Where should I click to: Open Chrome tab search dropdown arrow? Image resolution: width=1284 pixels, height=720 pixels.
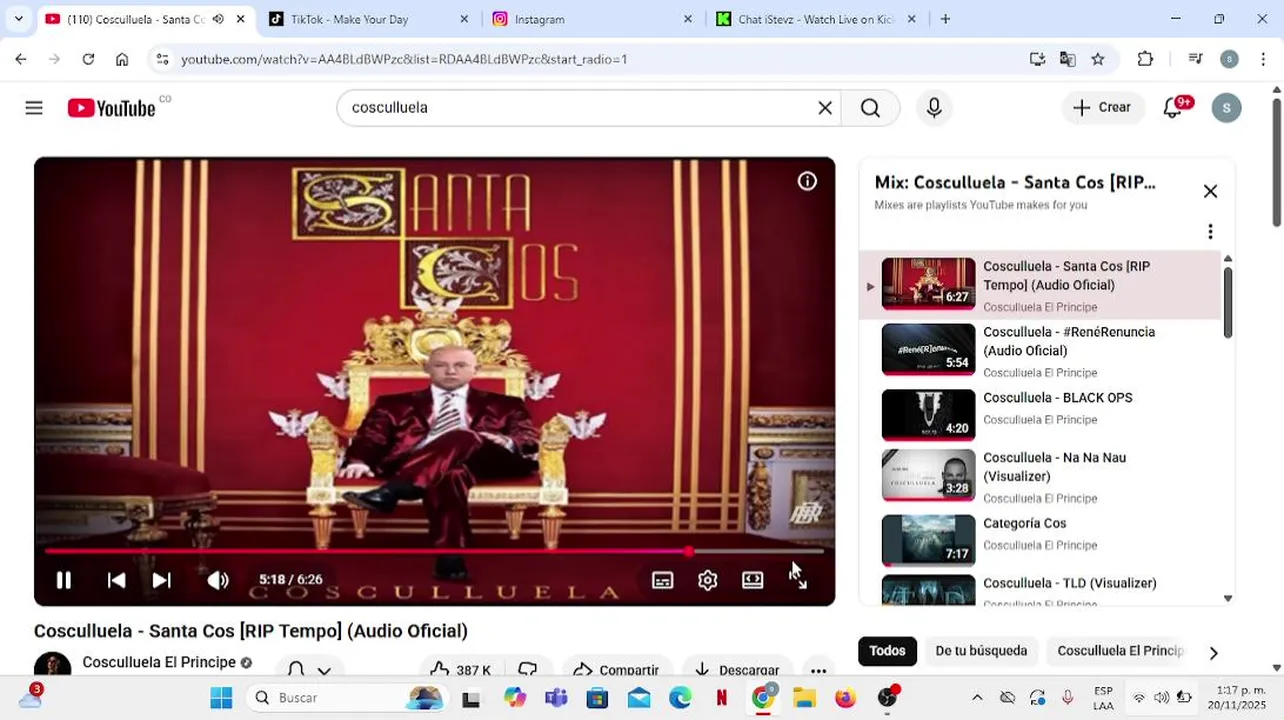pyautogui.click(x=18, y=19)
